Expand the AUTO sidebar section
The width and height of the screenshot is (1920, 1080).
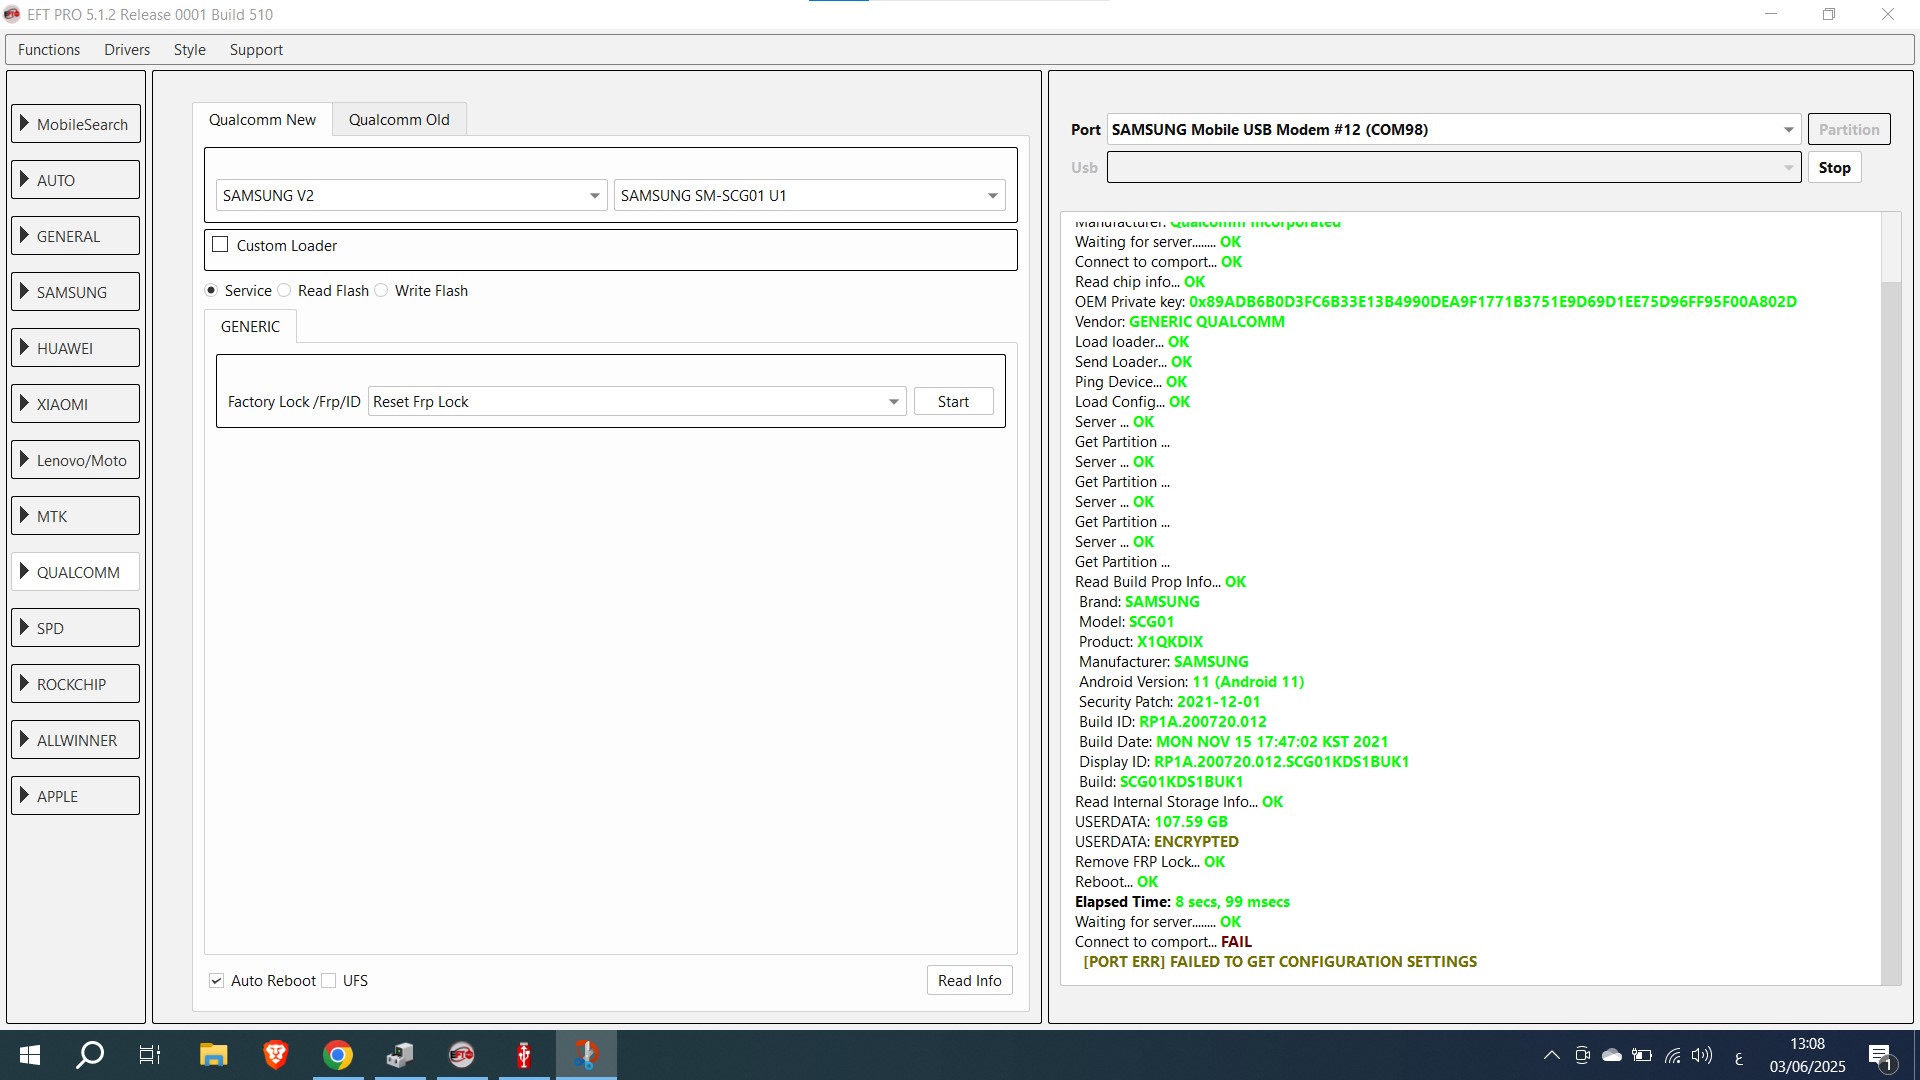click(76, 180)
